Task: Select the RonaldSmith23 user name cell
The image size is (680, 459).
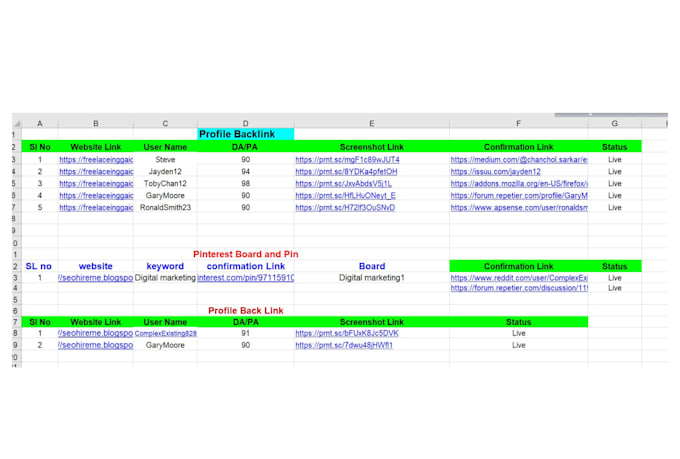Action: [x=165, y=207]
